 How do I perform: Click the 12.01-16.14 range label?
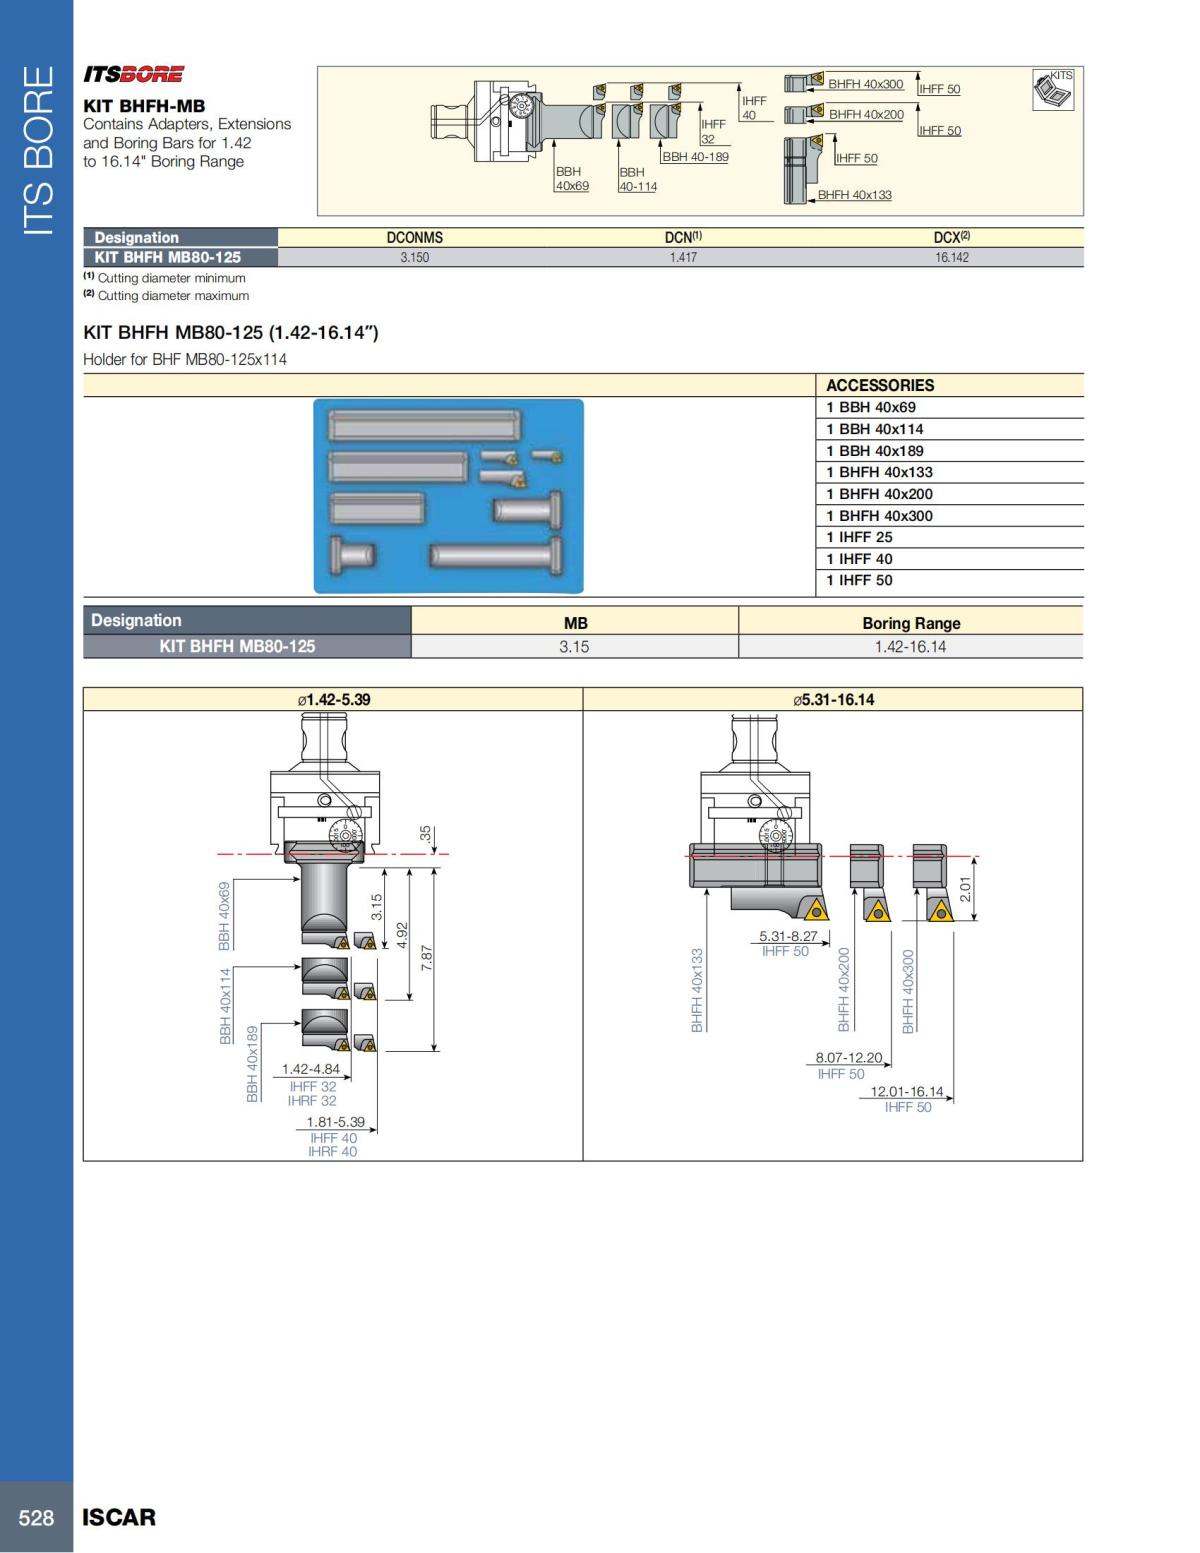907,1091
